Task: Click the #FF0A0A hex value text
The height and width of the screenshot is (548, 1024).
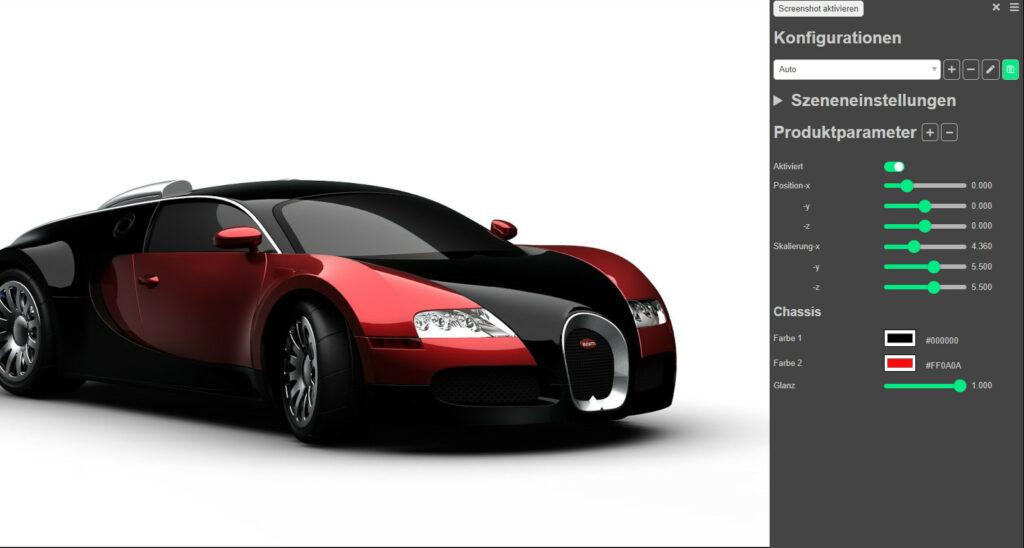Action: click(943, 366)
